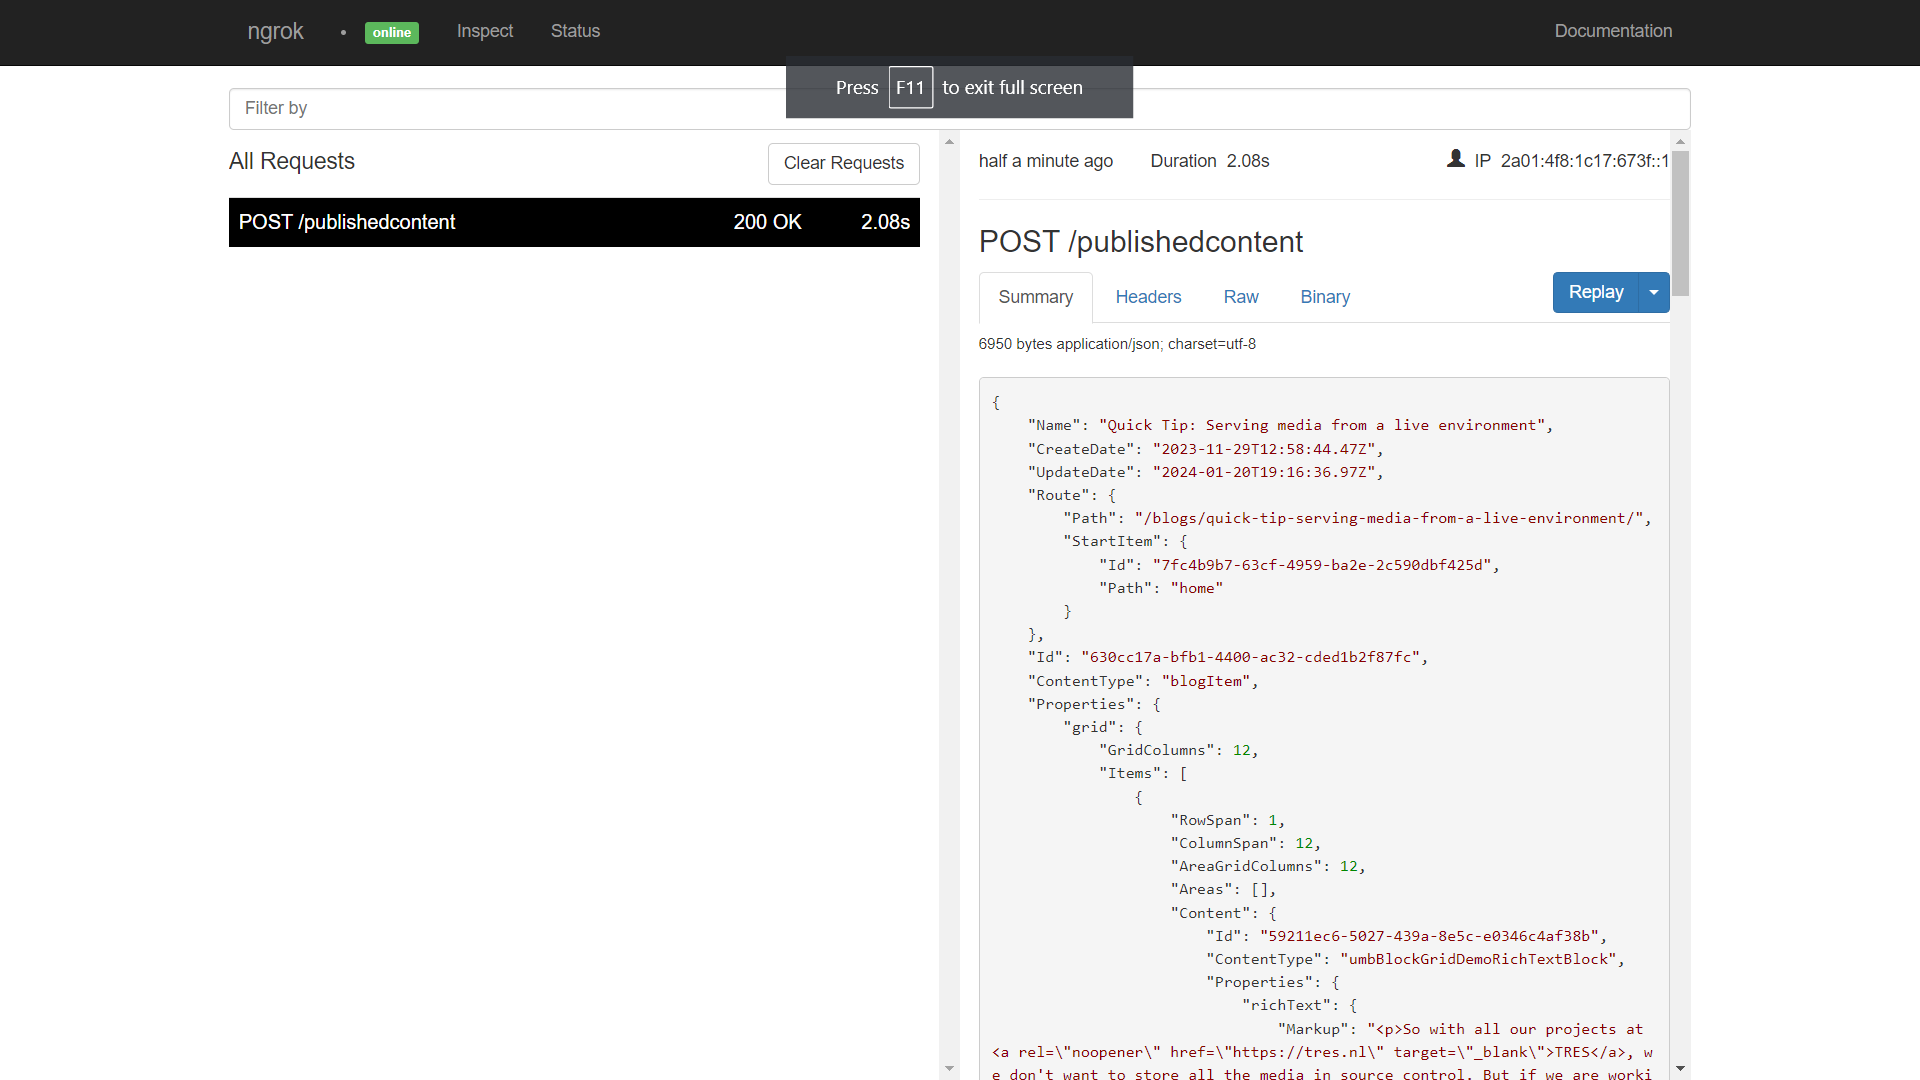Open the Replay dropdown arrow
1920x1080 pixels.
point(1654,292)
